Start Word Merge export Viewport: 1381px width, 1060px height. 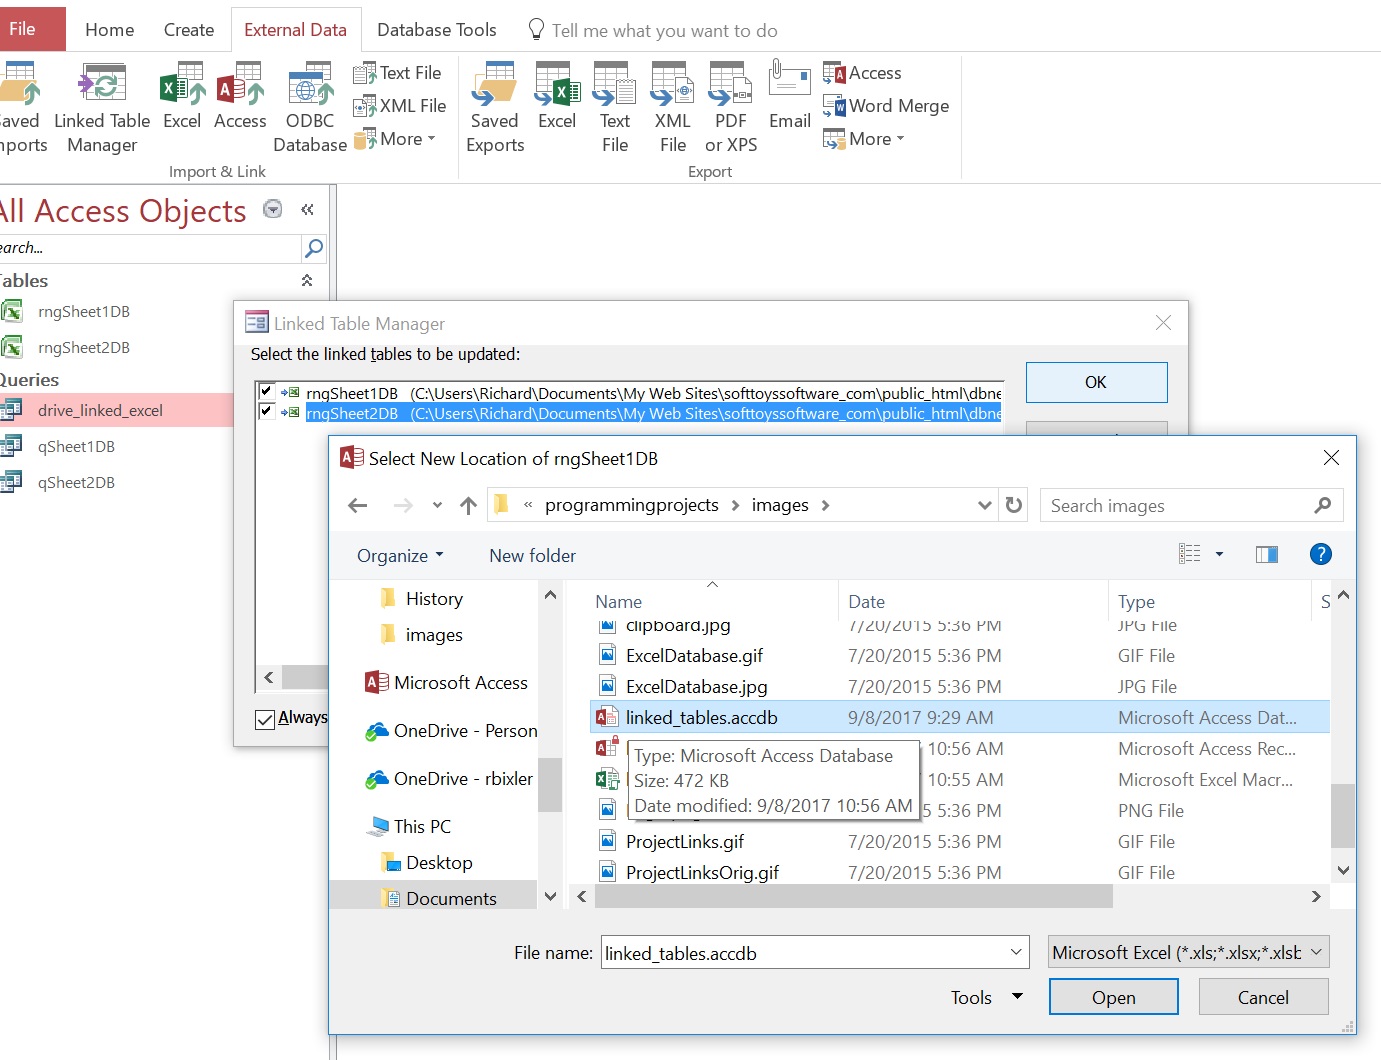[886, 106]
